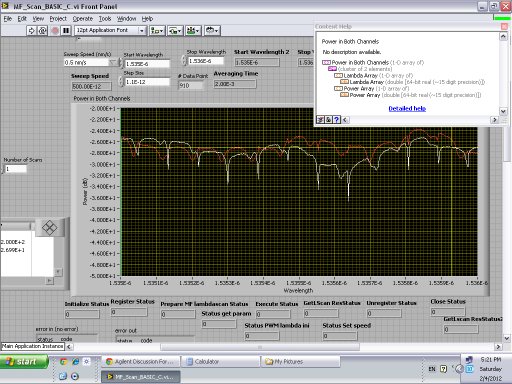Image resolution: width=512 pixels, height=384 pixels.
Task: Open the Sweep Speed (nm/s) ring dropdown
Action: [113, 62]
